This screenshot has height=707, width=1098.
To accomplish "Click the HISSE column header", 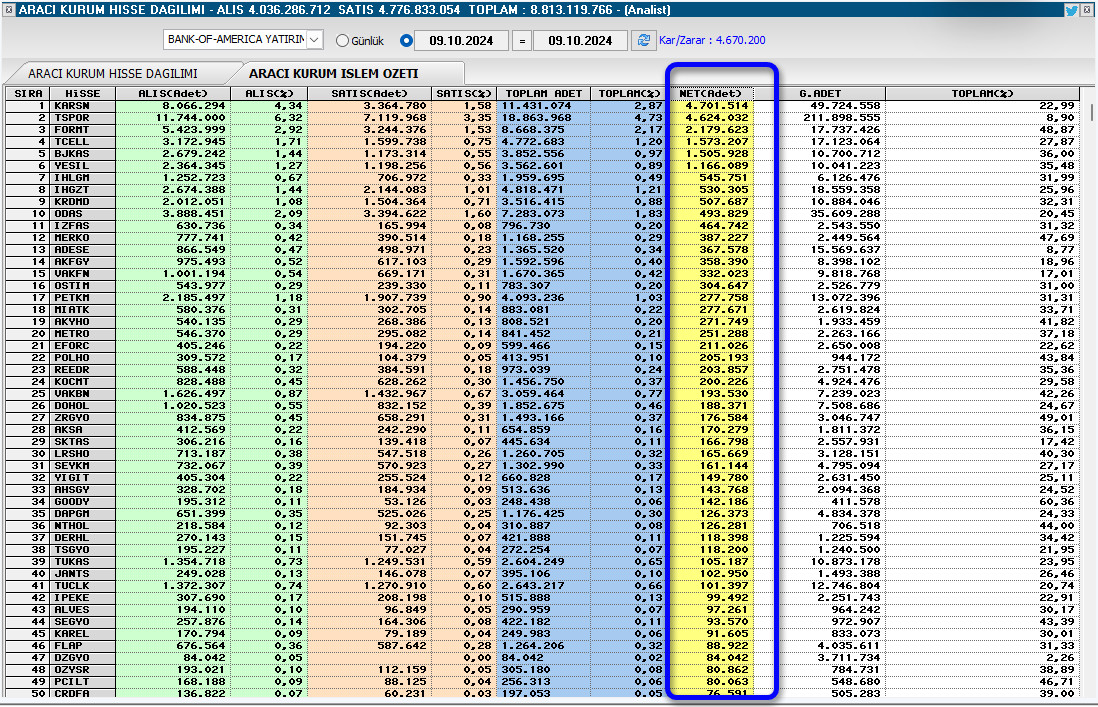I will (x=82, y=94).
